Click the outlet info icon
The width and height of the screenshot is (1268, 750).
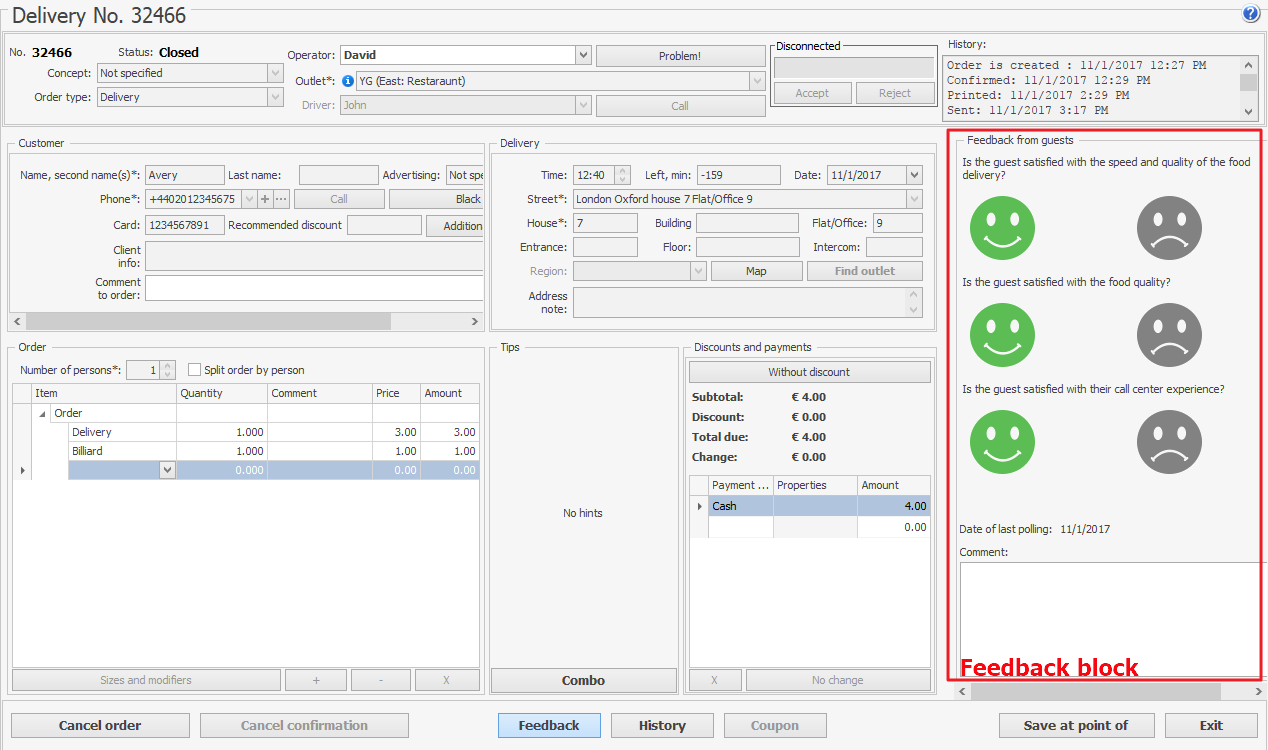point(348,81)
